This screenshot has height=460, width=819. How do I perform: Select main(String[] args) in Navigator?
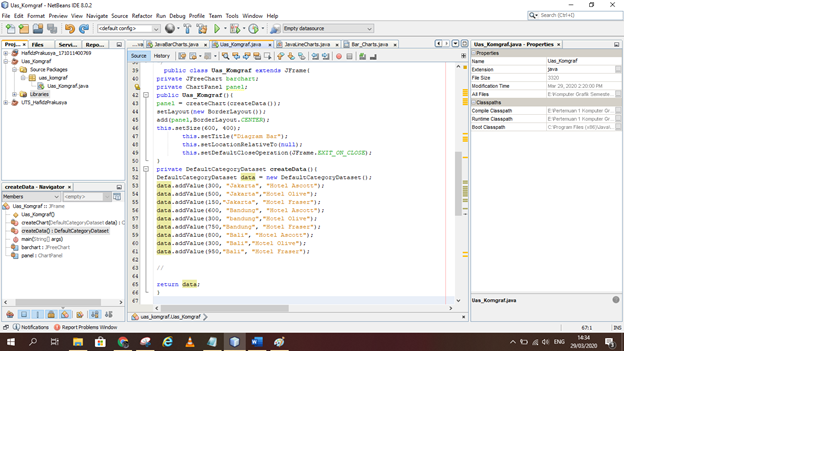[42, 239]
